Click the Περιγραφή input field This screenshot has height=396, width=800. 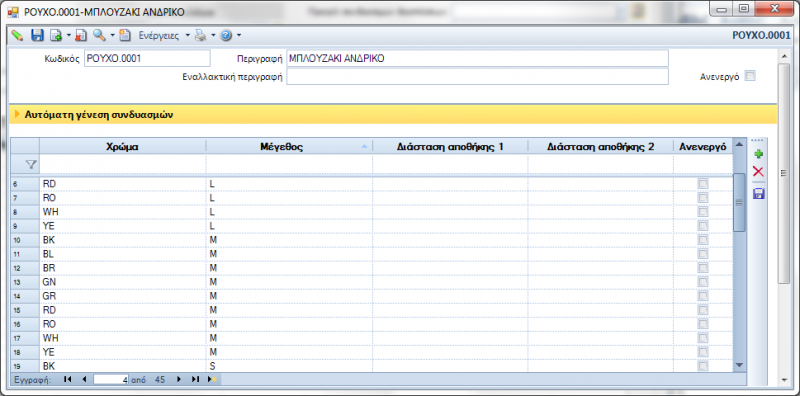(x=477, y=58)
